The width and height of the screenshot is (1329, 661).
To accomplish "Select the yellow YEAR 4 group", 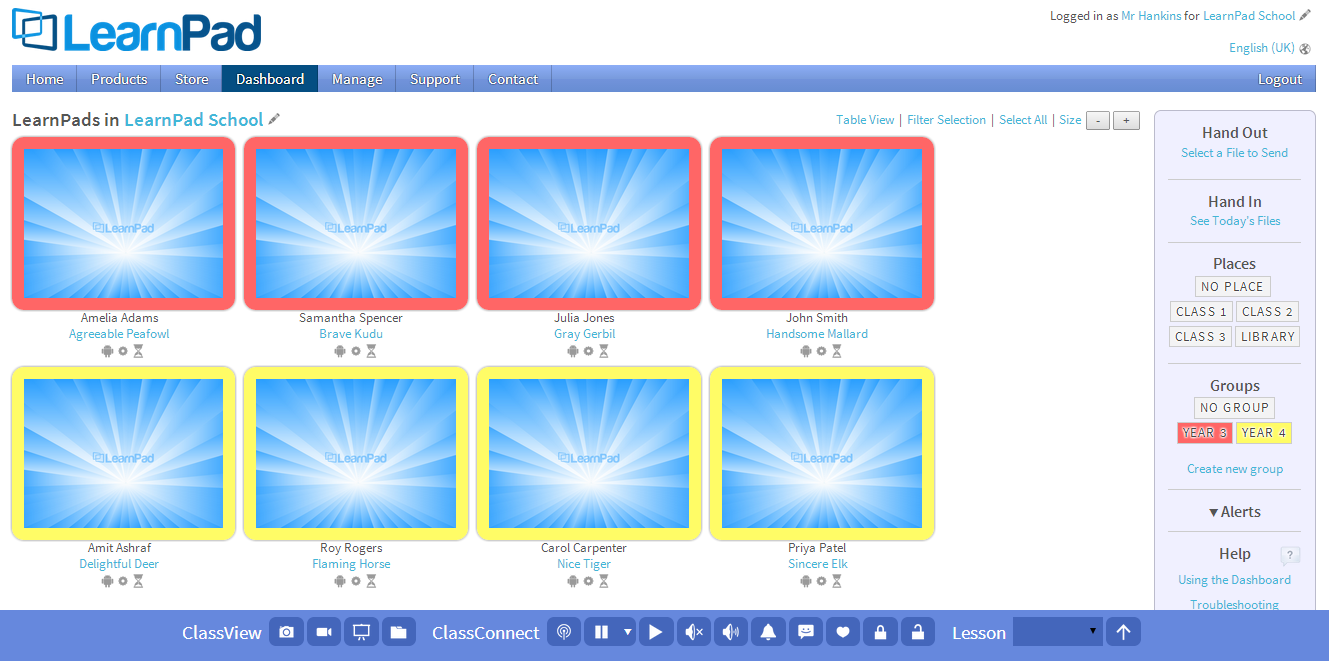I will 1264,433.
